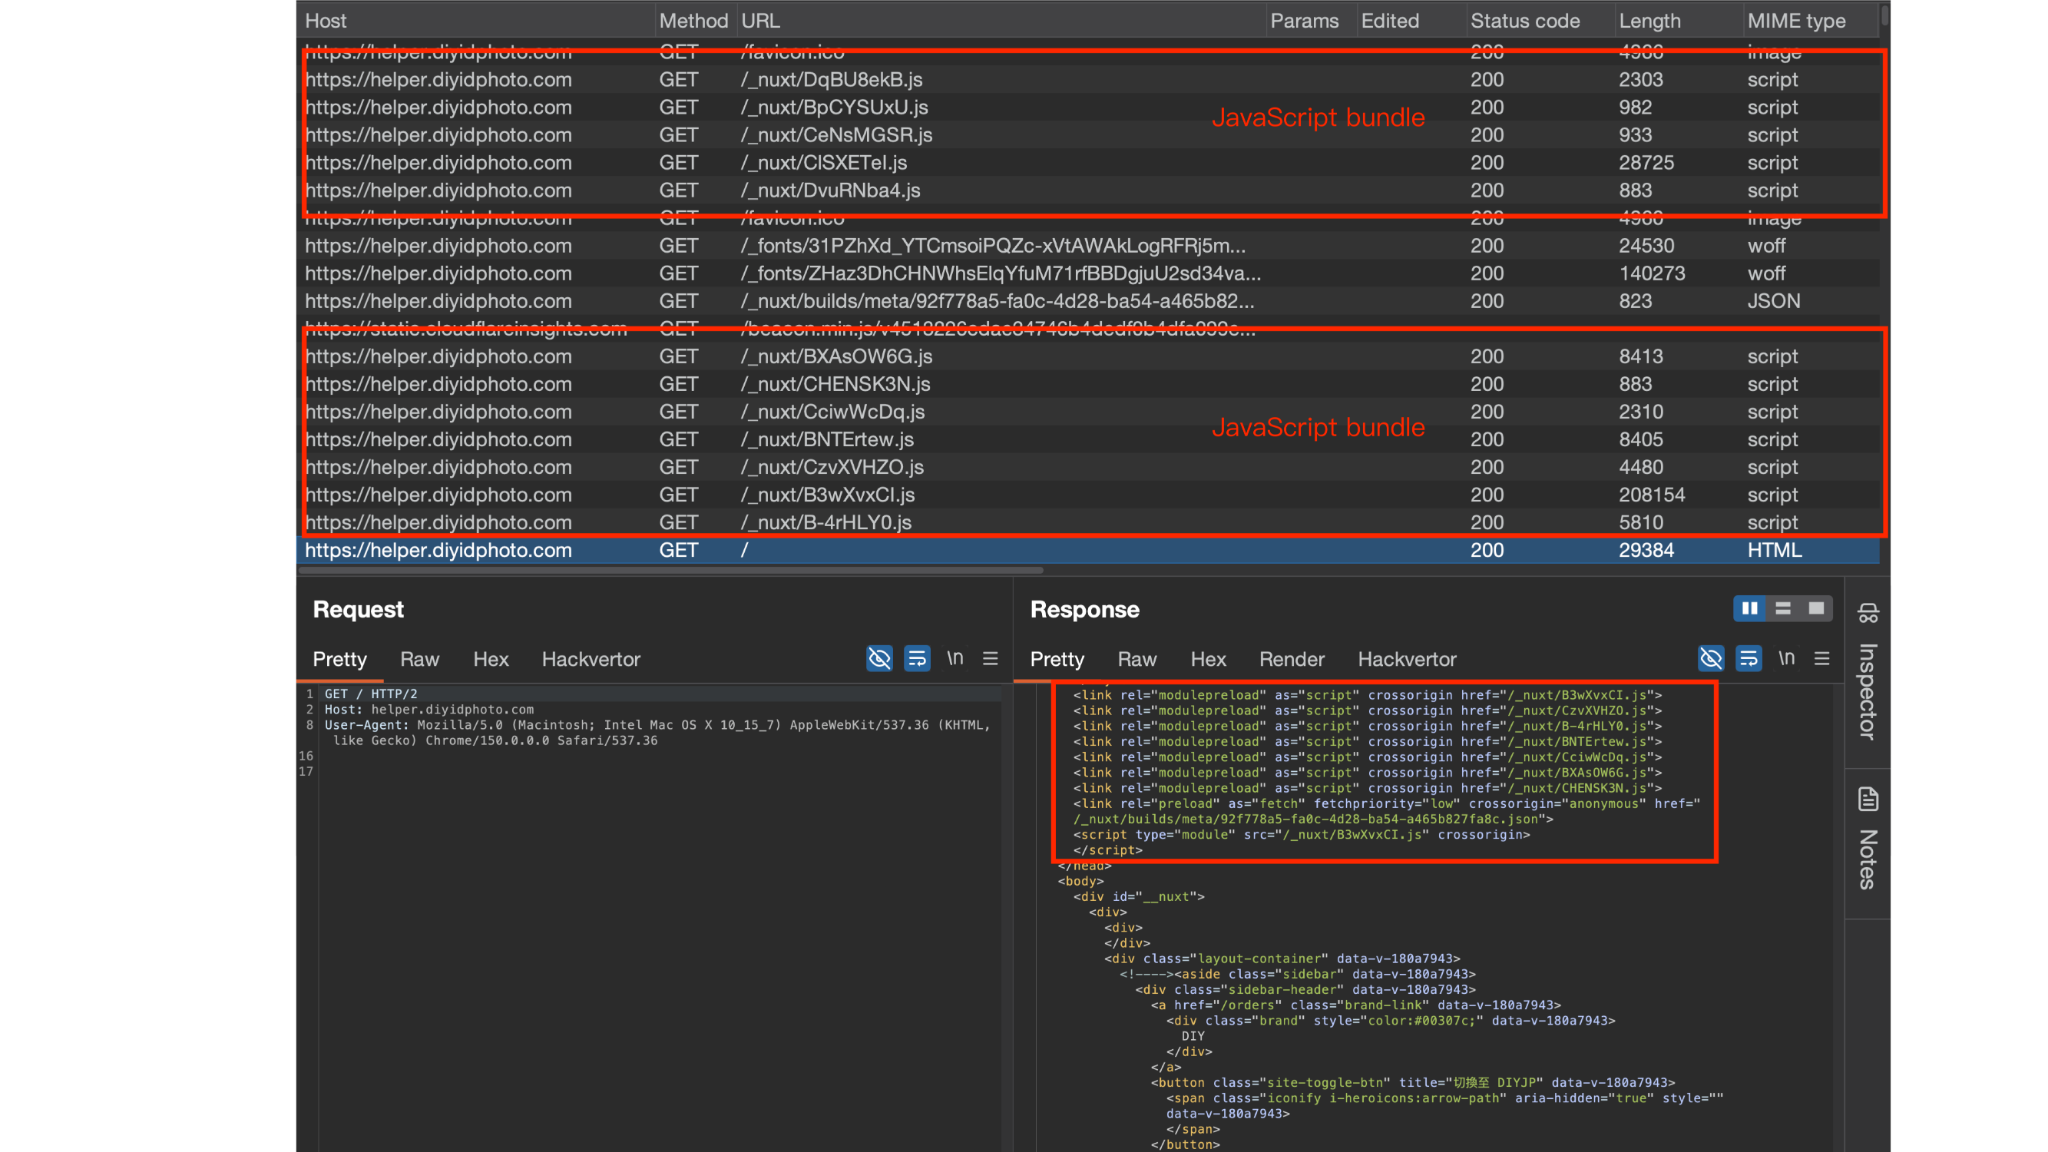This screenshot has width=2048, height=1152.
Task: Select the /_nuxt/CciwWcDq.js request row
Action: 1088,412
